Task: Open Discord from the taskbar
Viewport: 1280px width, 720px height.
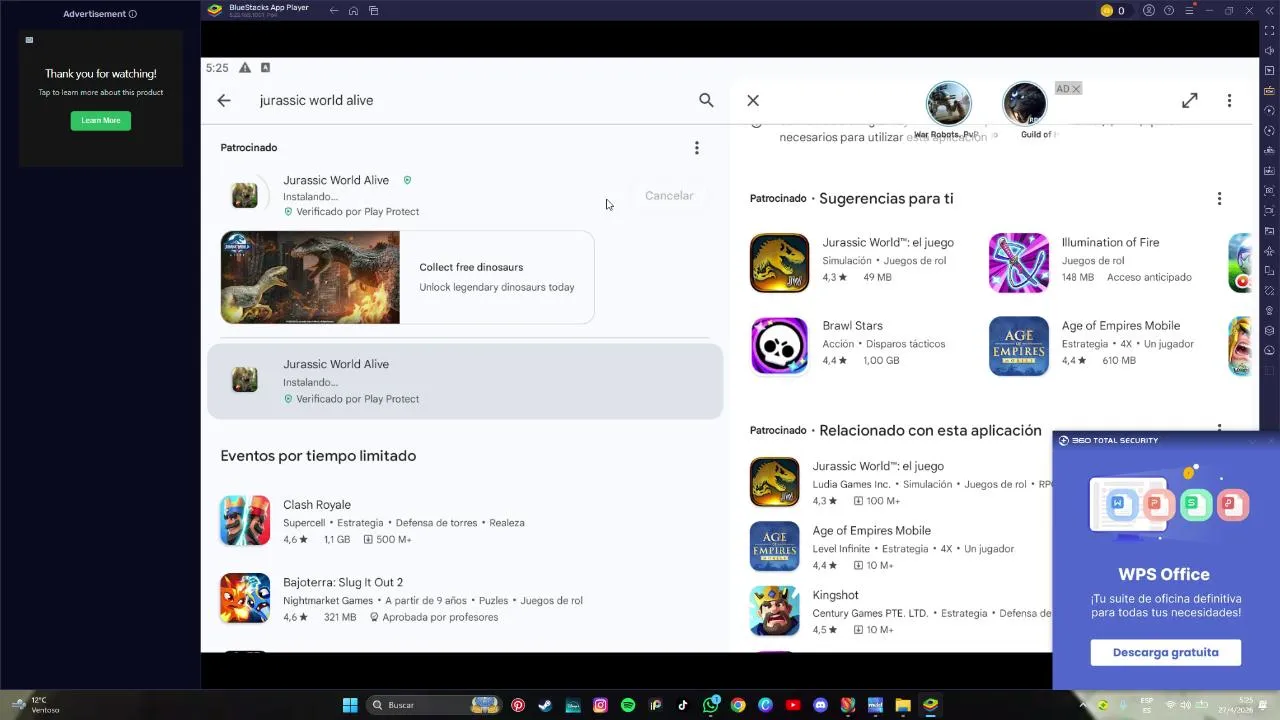Action: (820, 705)
